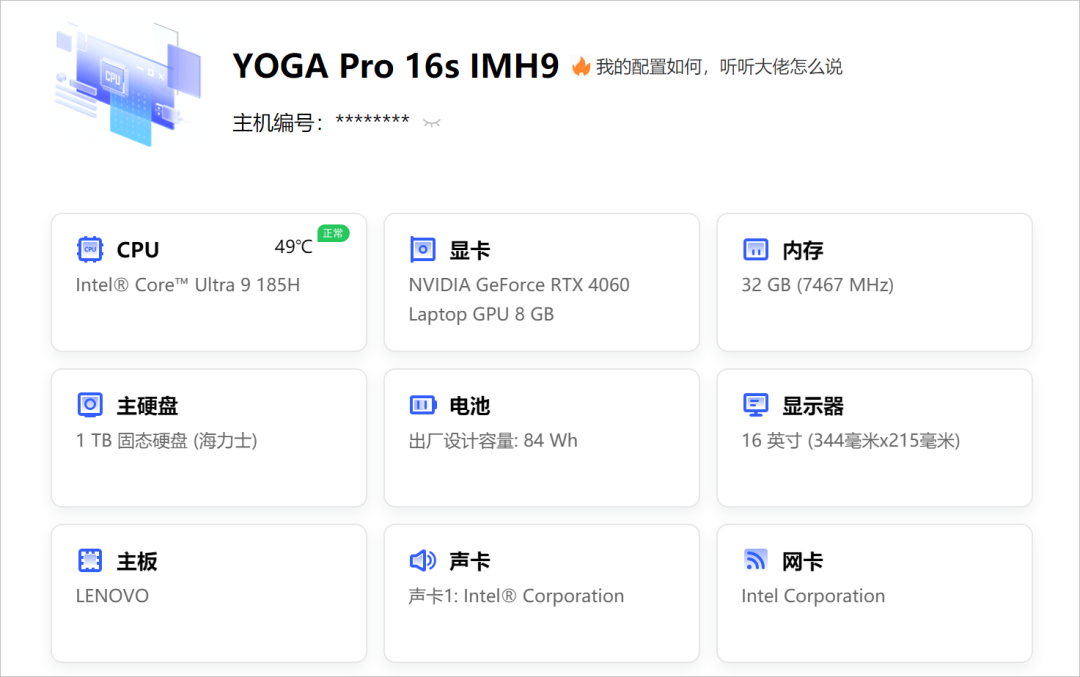Click the 正常 status badge on CPU card
The height and width of the screenshot is (677, 1080).
coord(332,234)
